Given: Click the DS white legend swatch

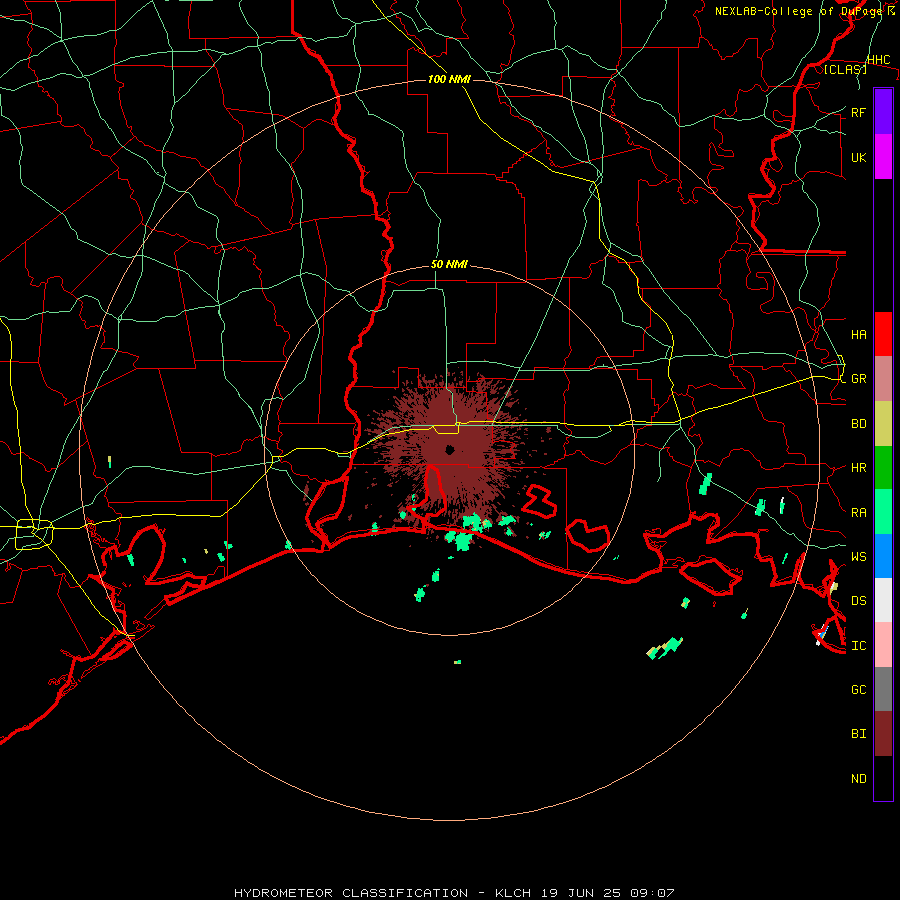Looking at the screenshot, I should point(883,600).
